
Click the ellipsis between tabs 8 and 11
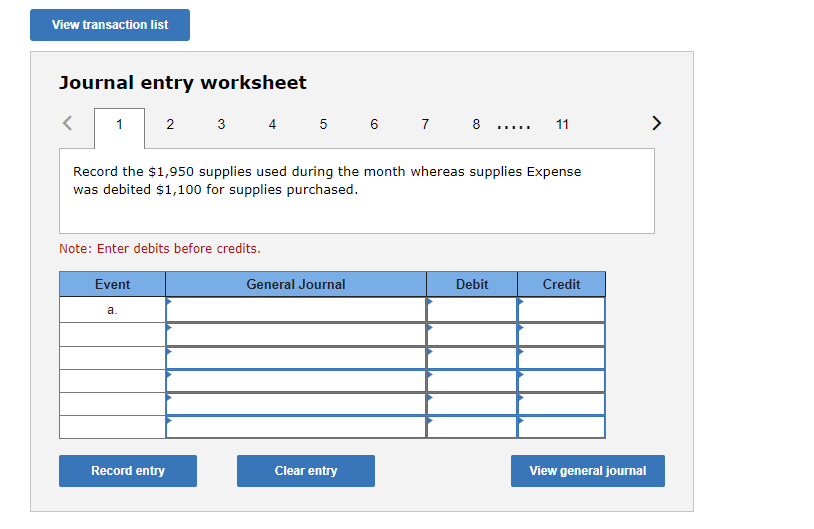point(513,127)
